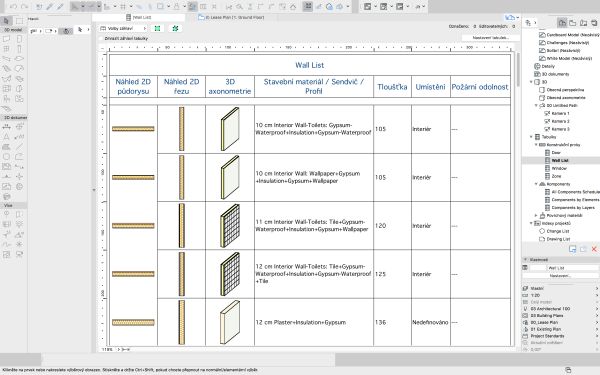Click the 'Požární odolnost' column header
Image resolution: width=600 pixels, height=375 pixels.
pos(480,87)
